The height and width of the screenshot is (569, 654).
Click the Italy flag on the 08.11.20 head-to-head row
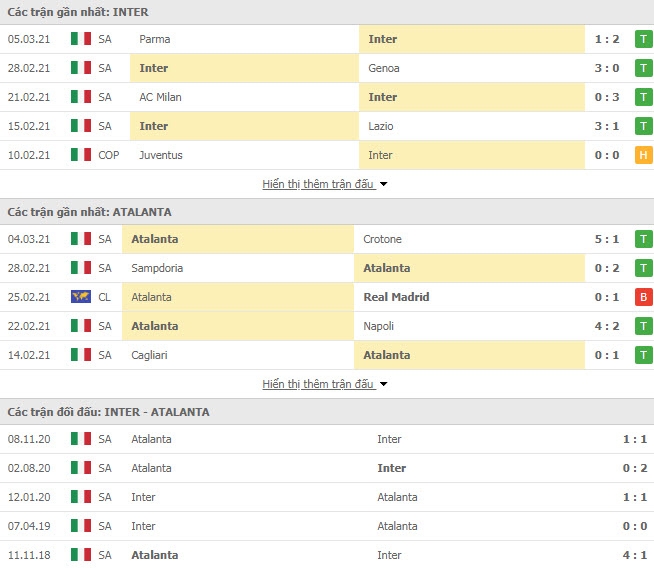(x=81, y=439)
